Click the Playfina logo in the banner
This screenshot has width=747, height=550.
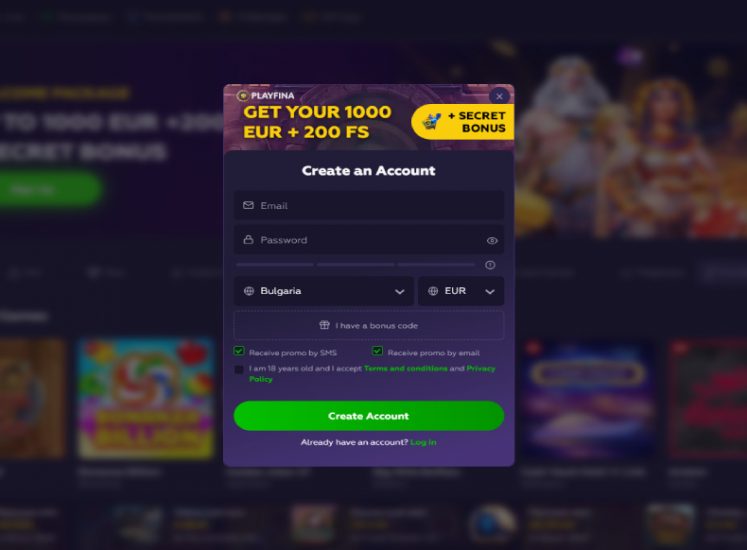click(266, 96)
